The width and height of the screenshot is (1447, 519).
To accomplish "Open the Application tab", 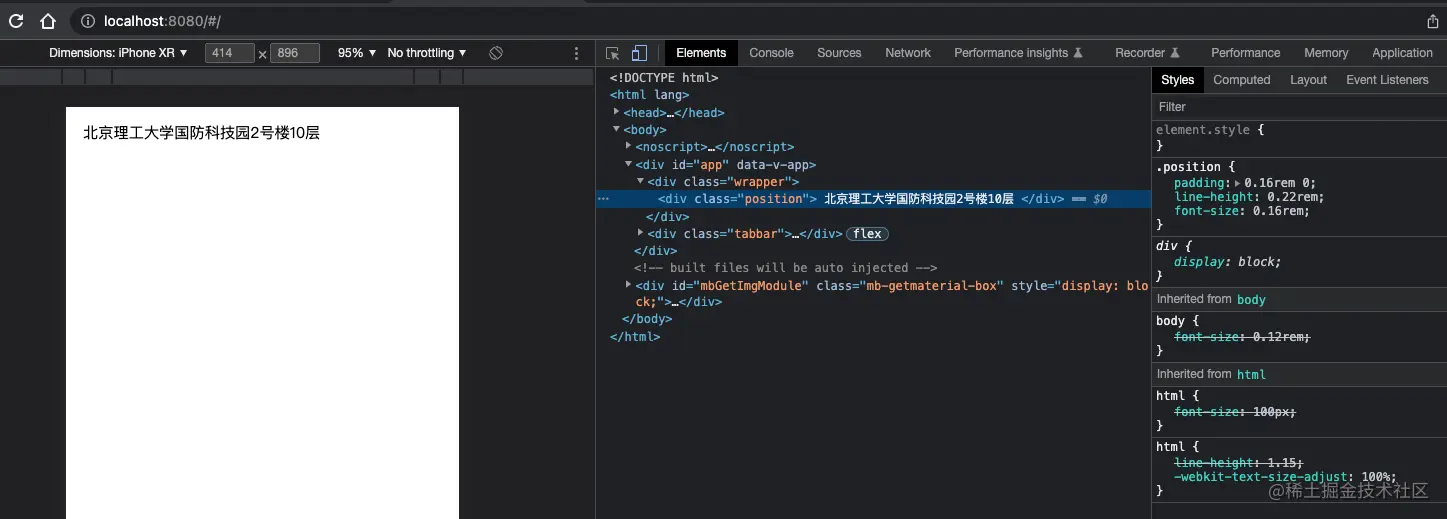I will (1402, 53).
